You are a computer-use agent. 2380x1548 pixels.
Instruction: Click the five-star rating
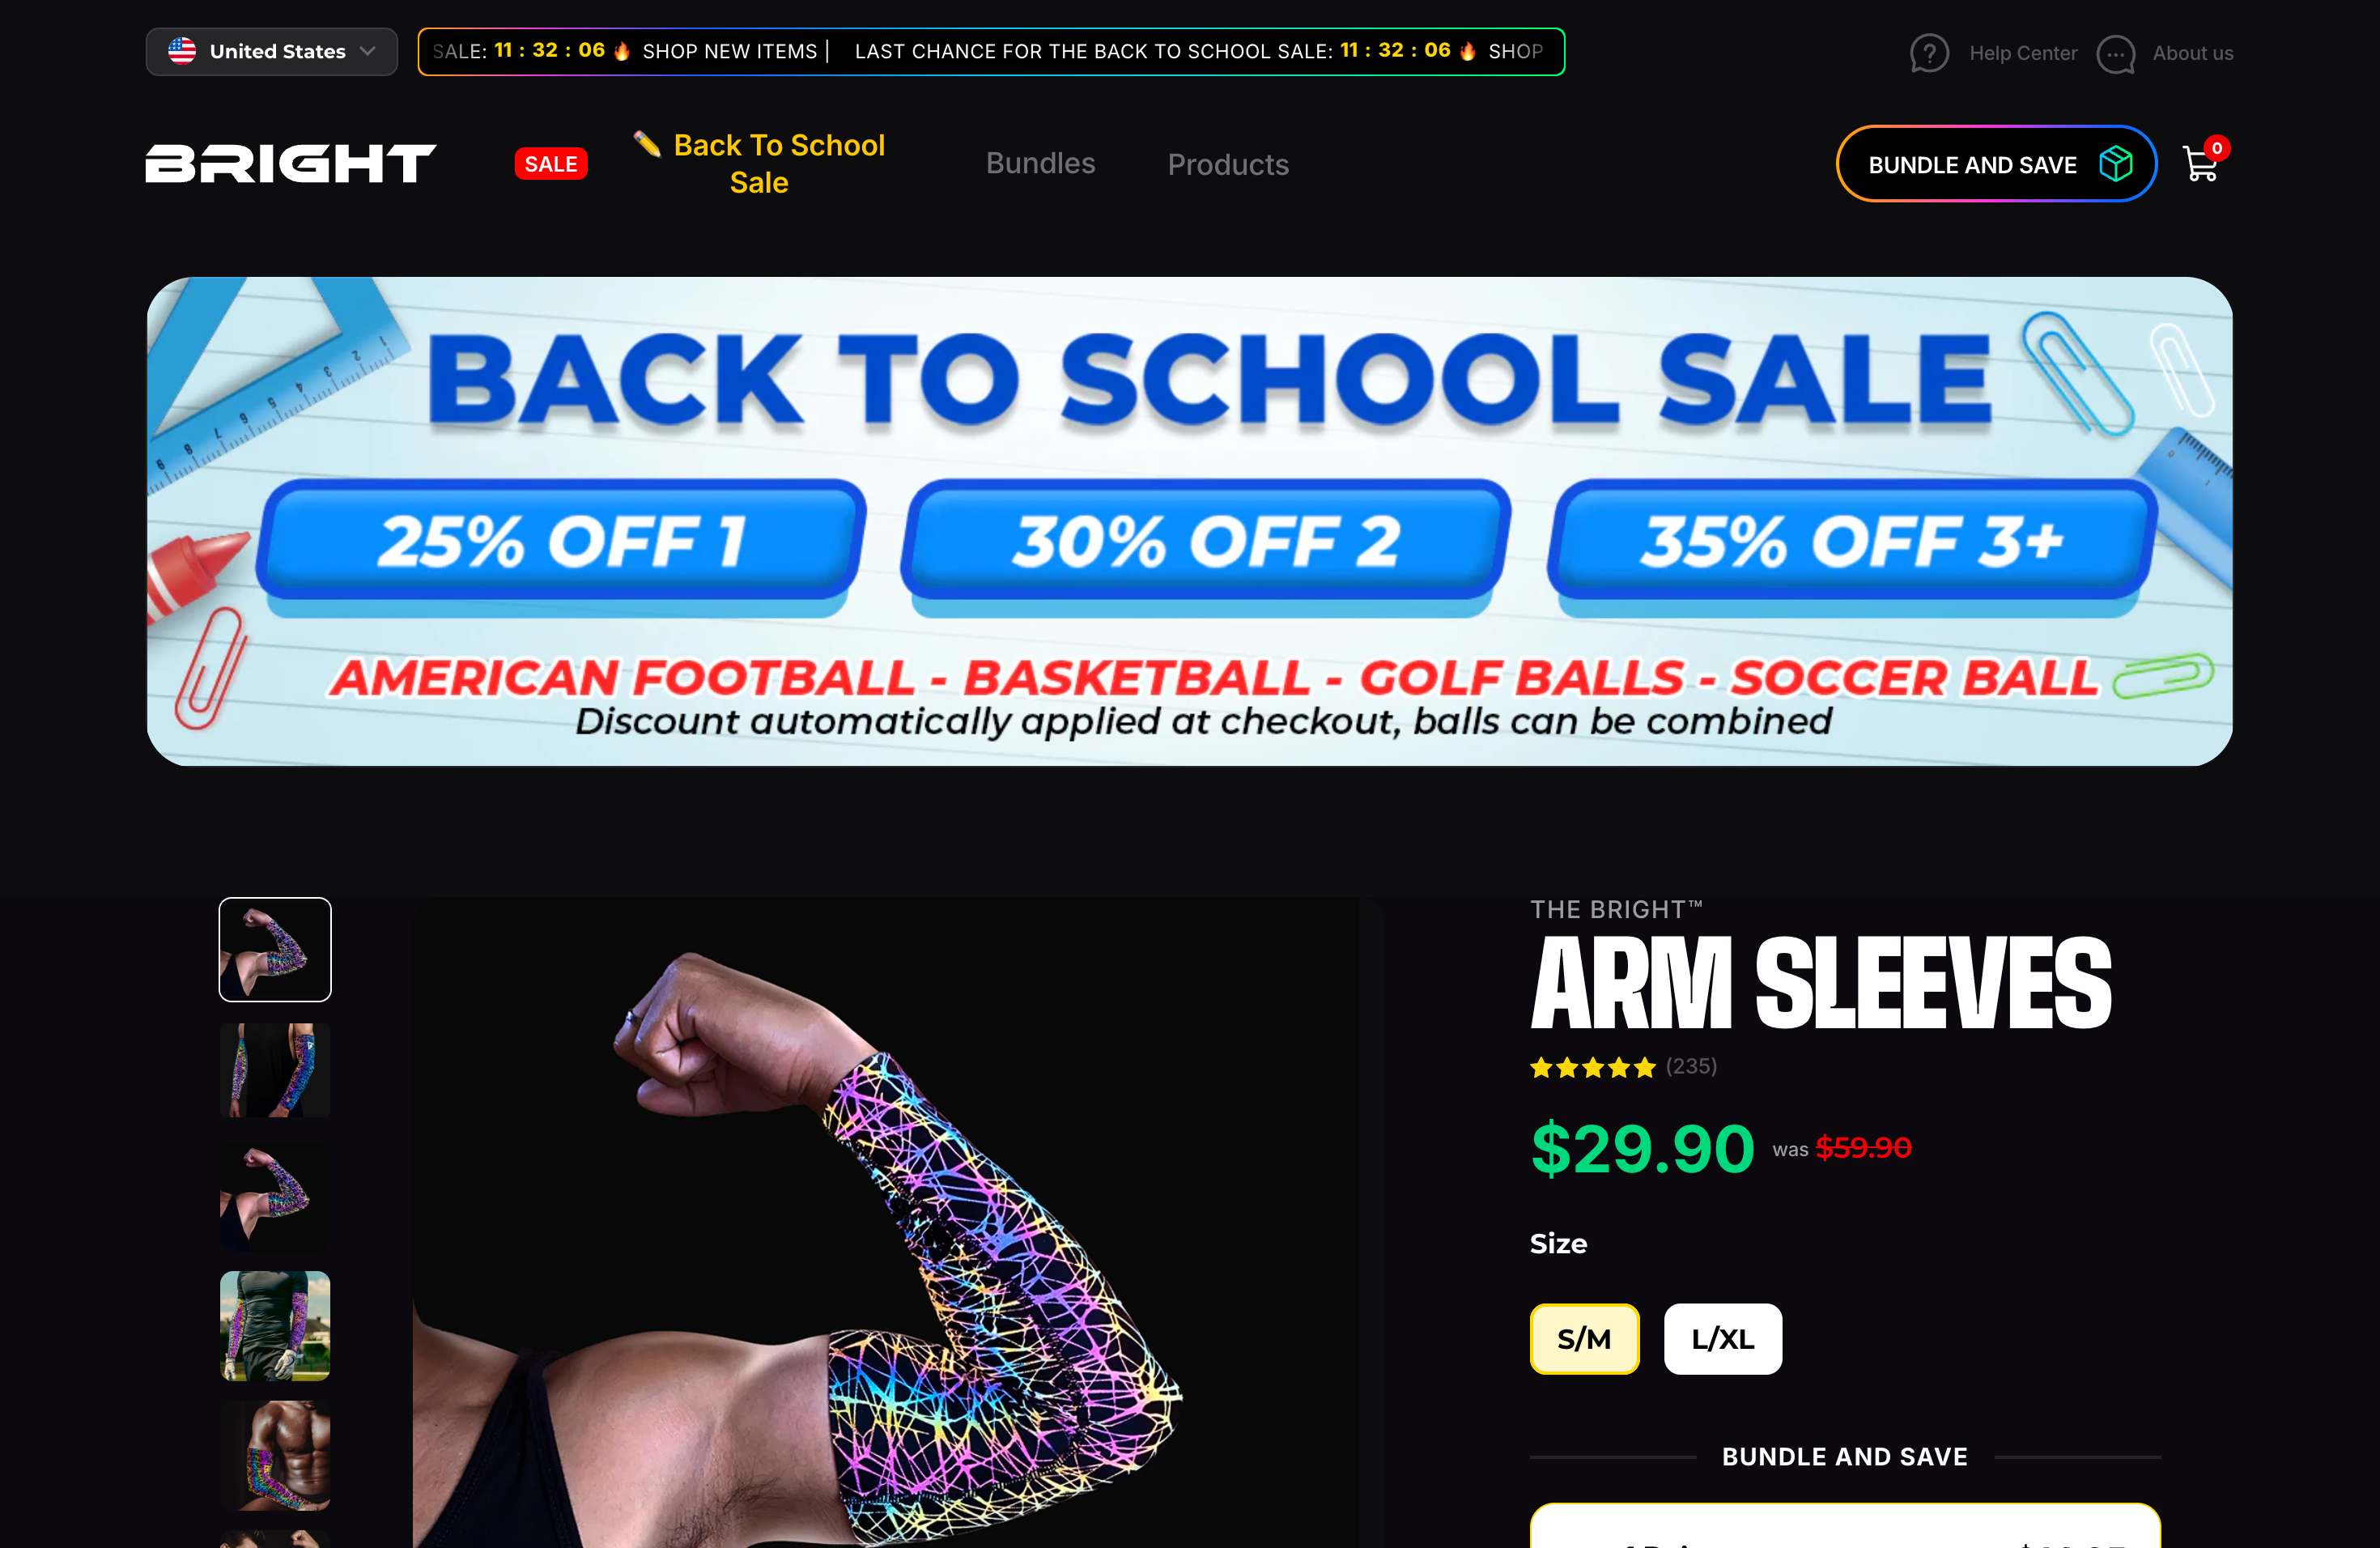pos(1592,1067)
